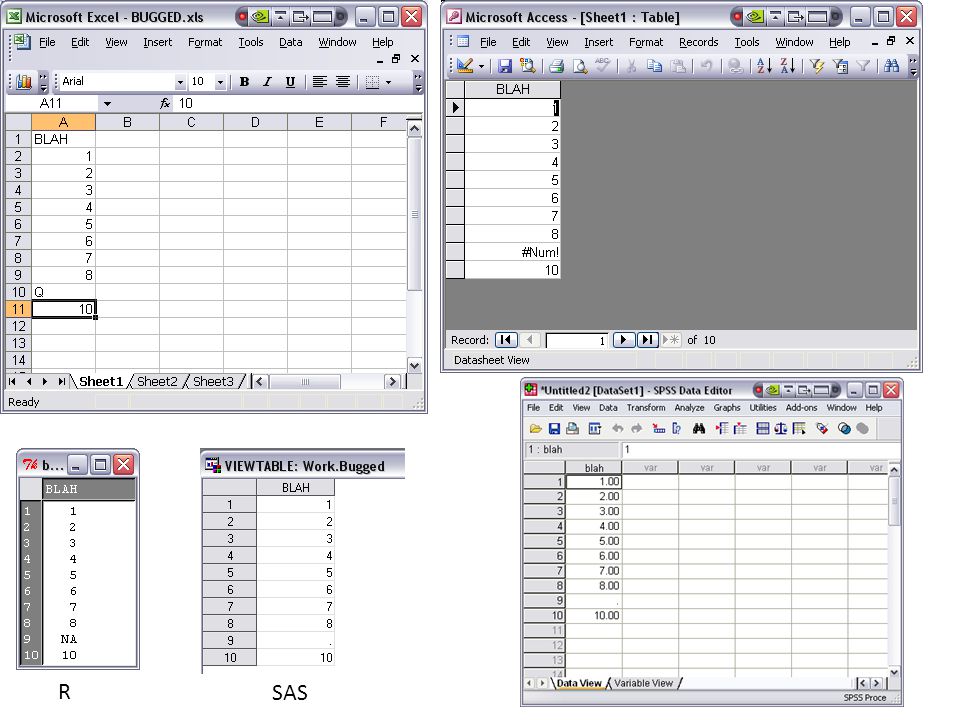Click the Access record number field
This screenshot has width=960, height=720.
[x=576, y=340]
